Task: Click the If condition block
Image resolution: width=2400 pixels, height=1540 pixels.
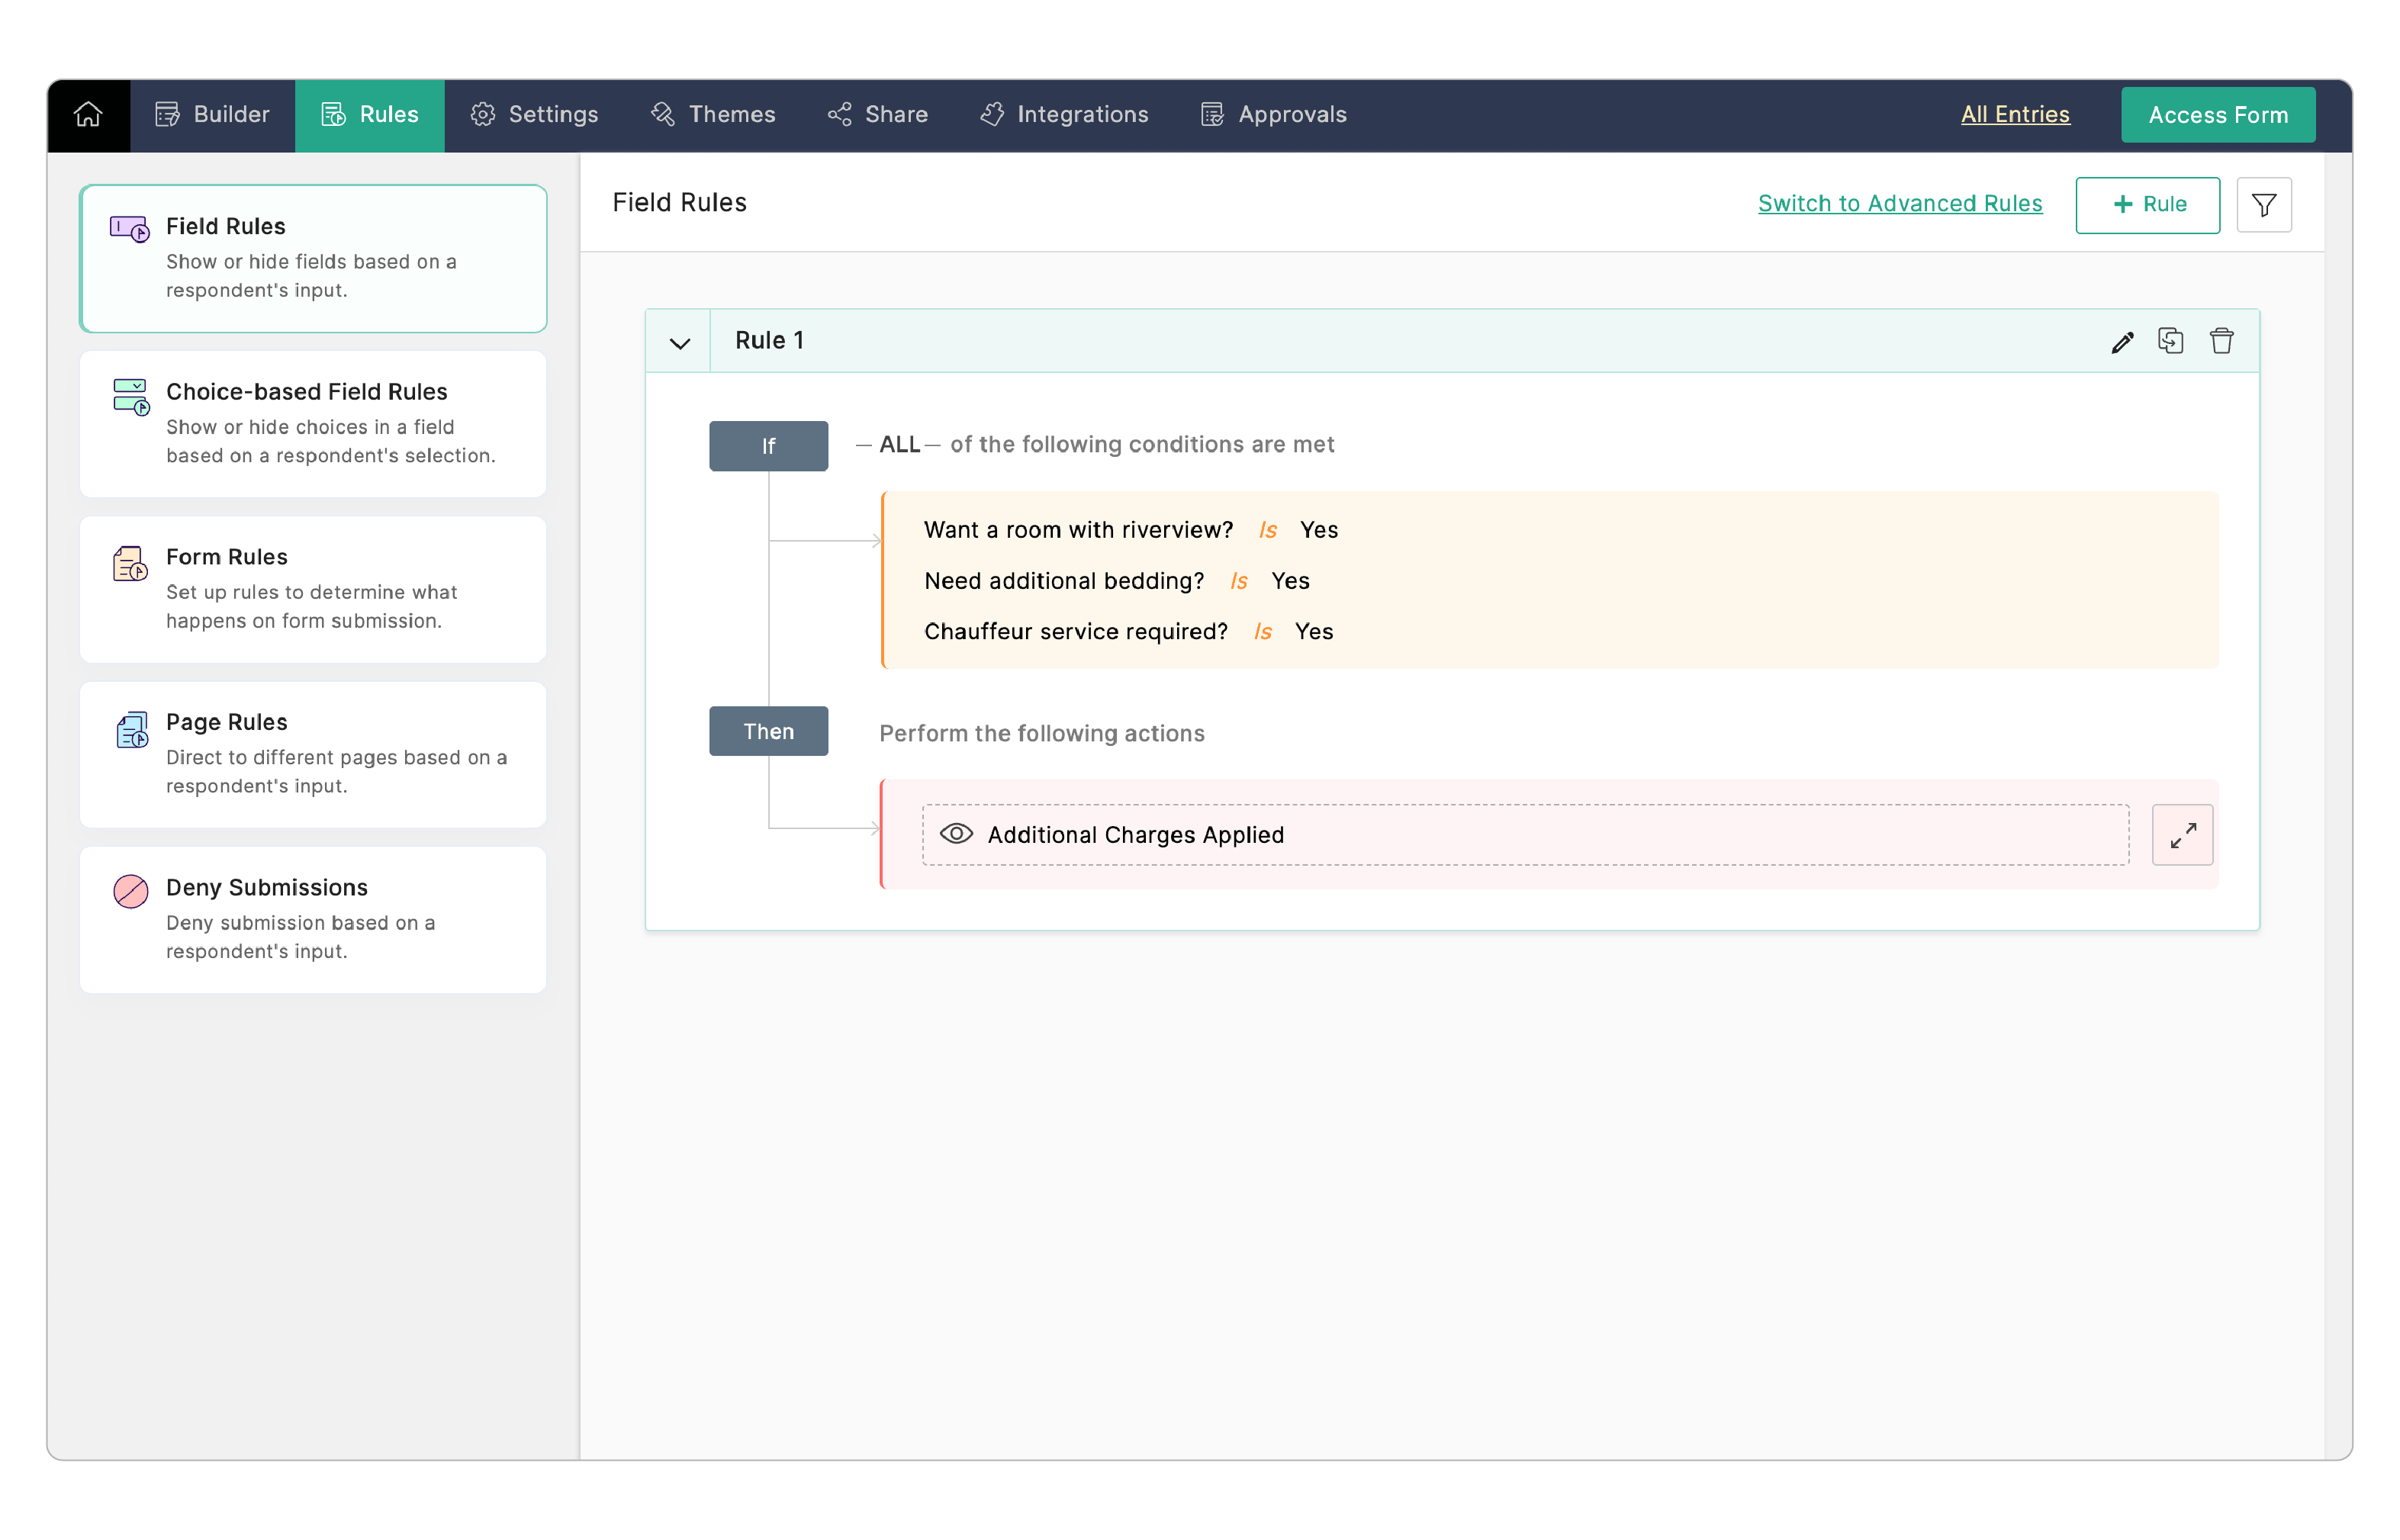Action: coord(768,446)
